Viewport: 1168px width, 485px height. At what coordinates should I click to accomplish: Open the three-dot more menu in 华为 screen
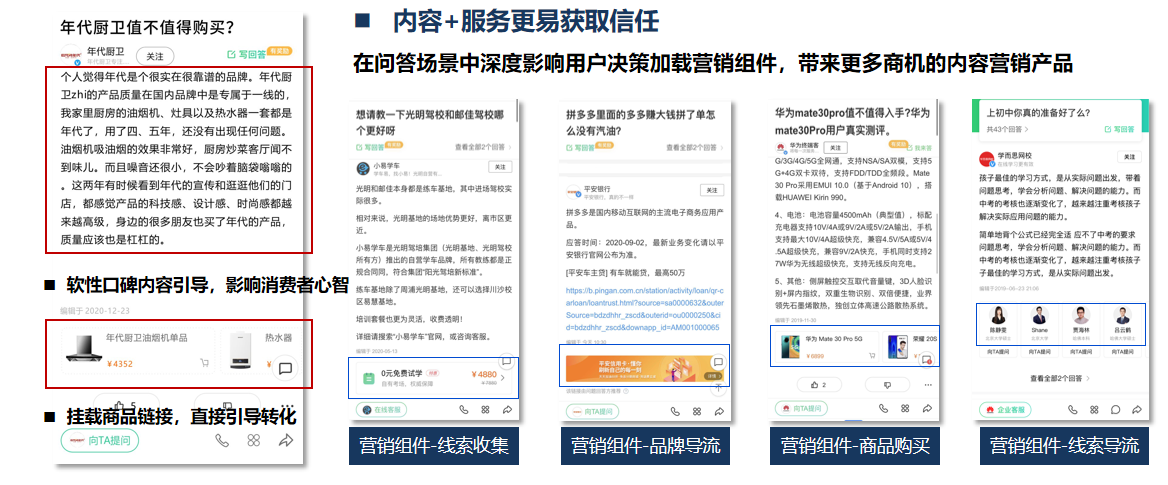(x=927, y=384)
